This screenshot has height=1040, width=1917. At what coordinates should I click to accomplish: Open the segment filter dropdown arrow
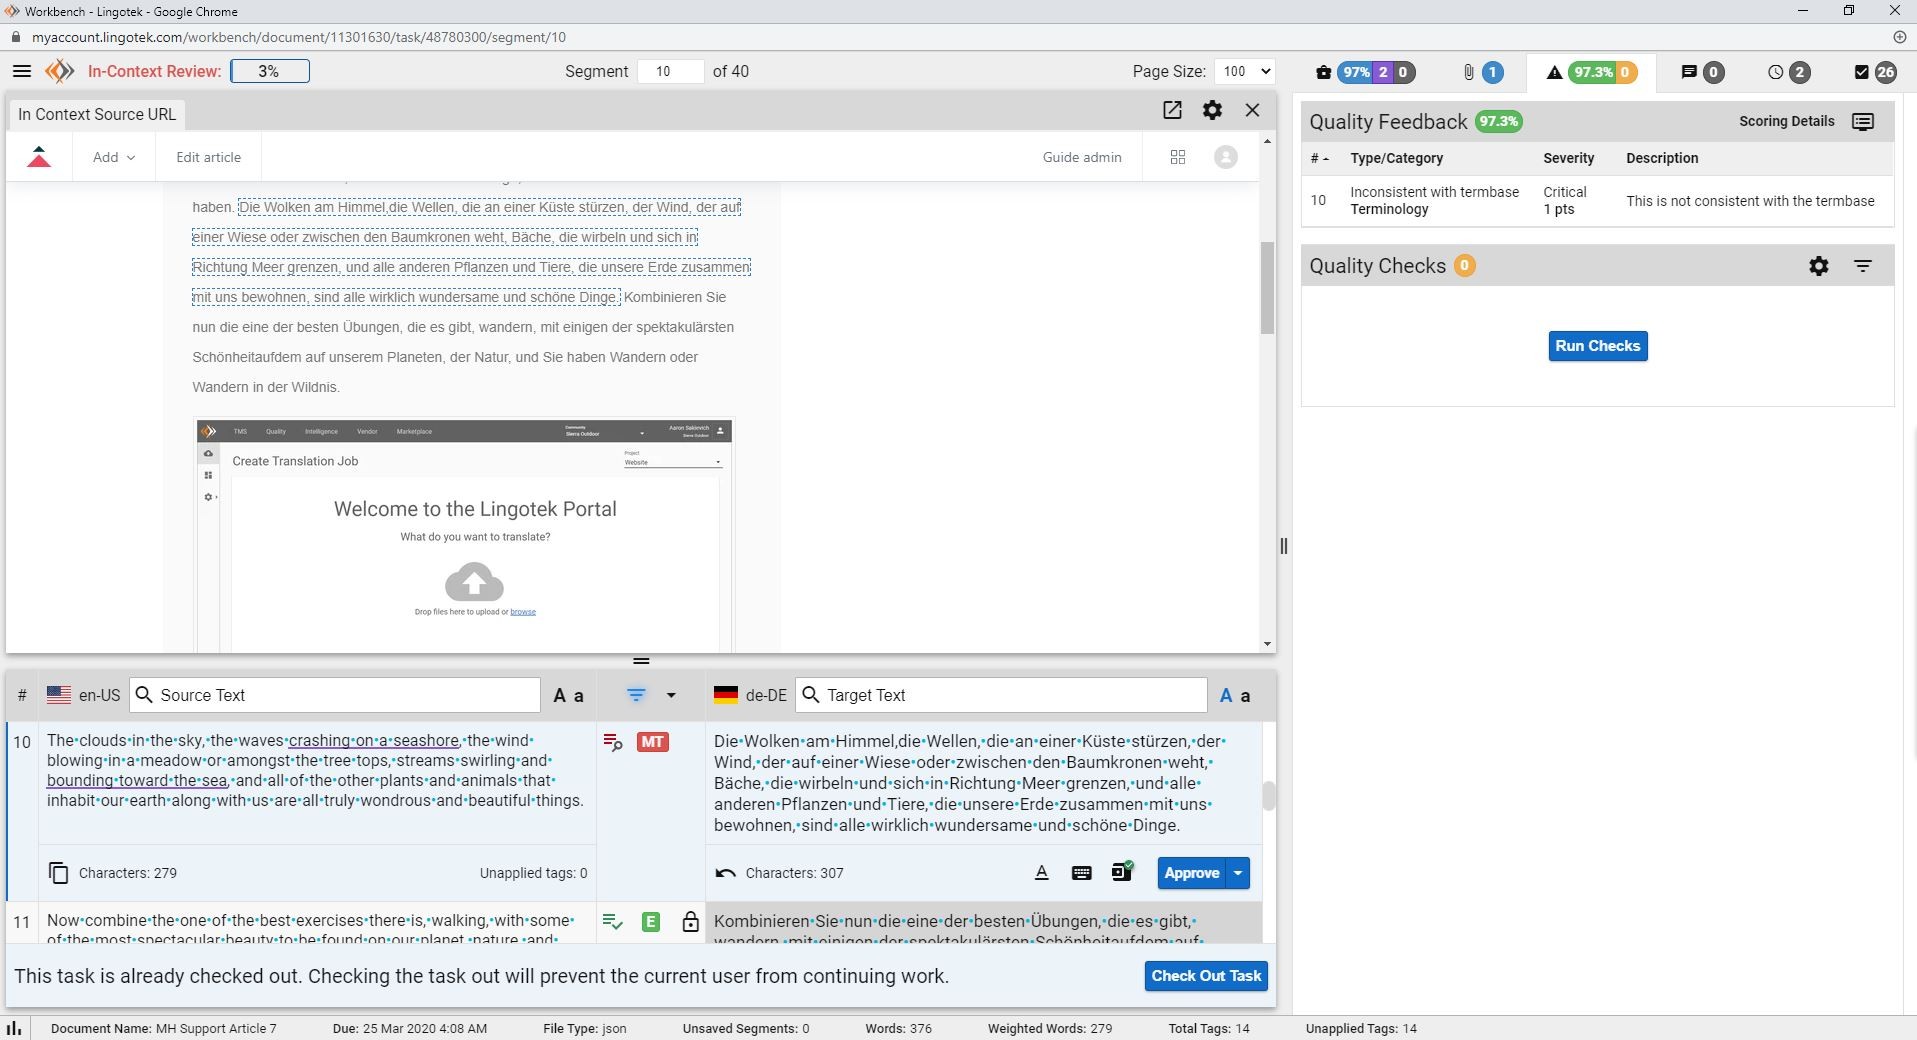pos(671,695)
